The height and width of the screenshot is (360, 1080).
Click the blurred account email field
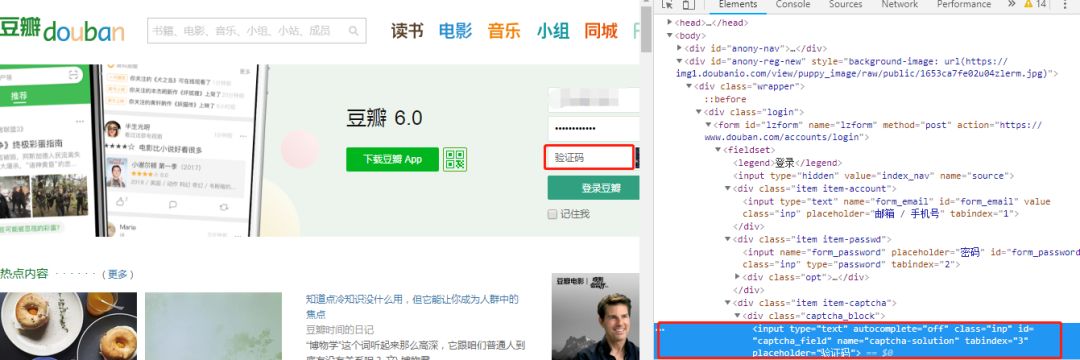click(594, 99)
